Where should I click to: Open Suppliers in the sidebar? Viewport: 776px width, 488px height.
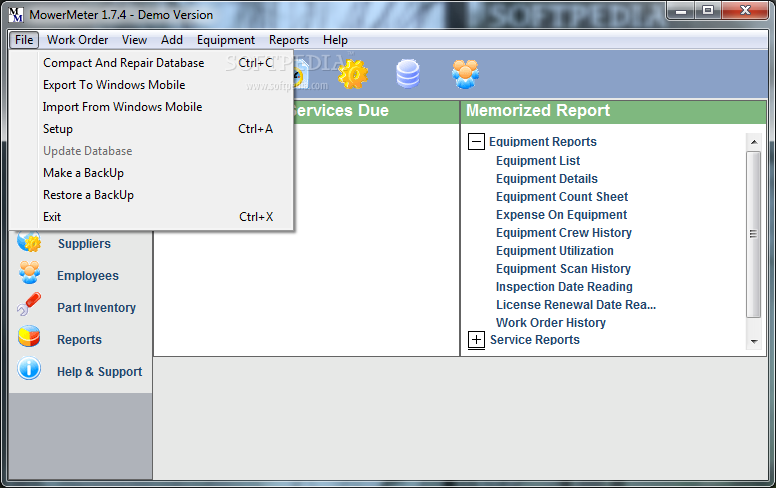[x=84, y=244]
